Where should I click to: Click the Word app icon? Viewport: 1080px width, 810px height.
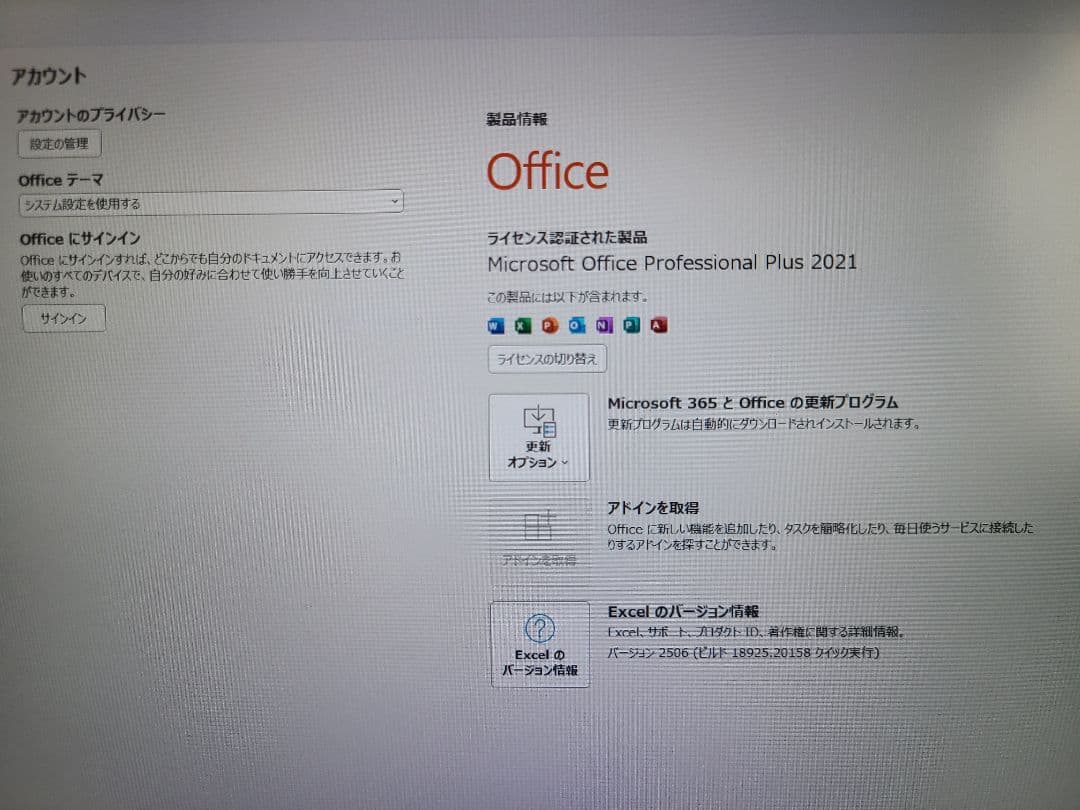pos(495,326)
